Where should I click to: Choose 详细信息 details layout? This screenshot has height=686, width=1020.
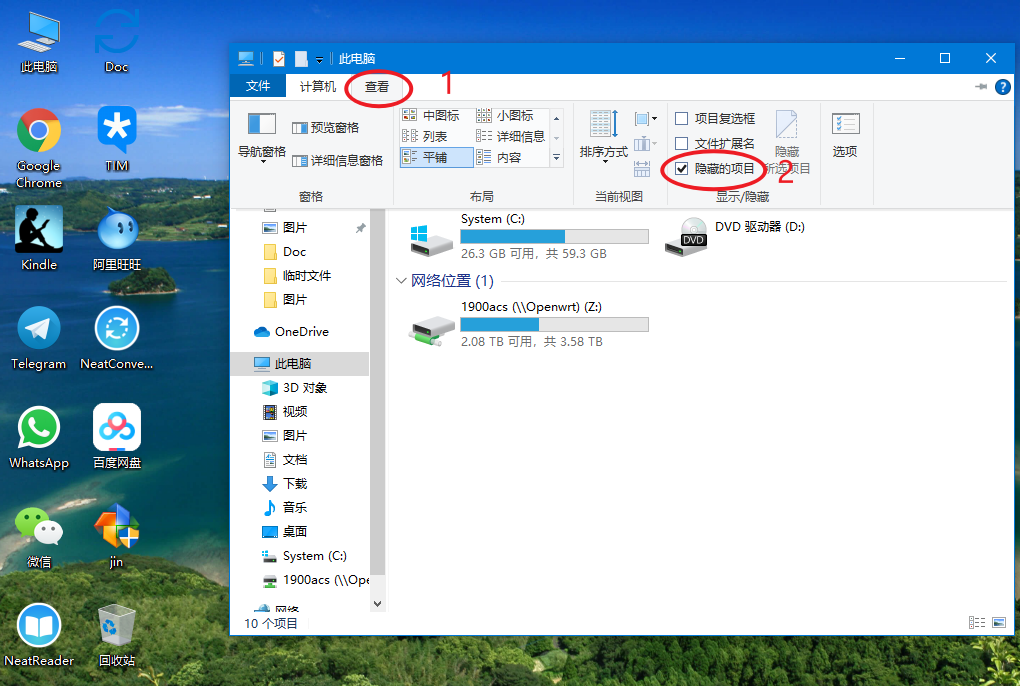511,137
